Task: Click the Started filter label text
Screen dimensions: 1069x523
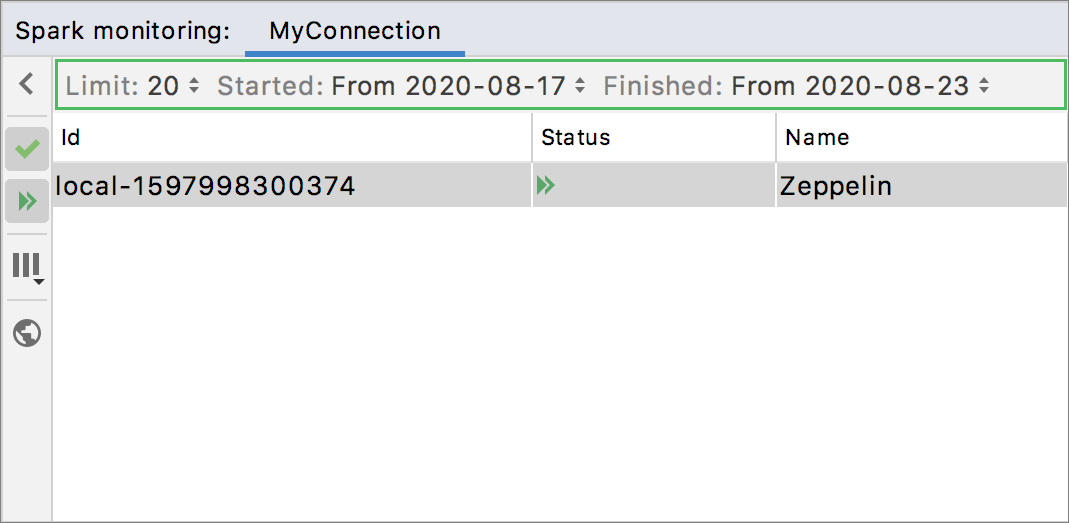Action: (x=270, y=86)
